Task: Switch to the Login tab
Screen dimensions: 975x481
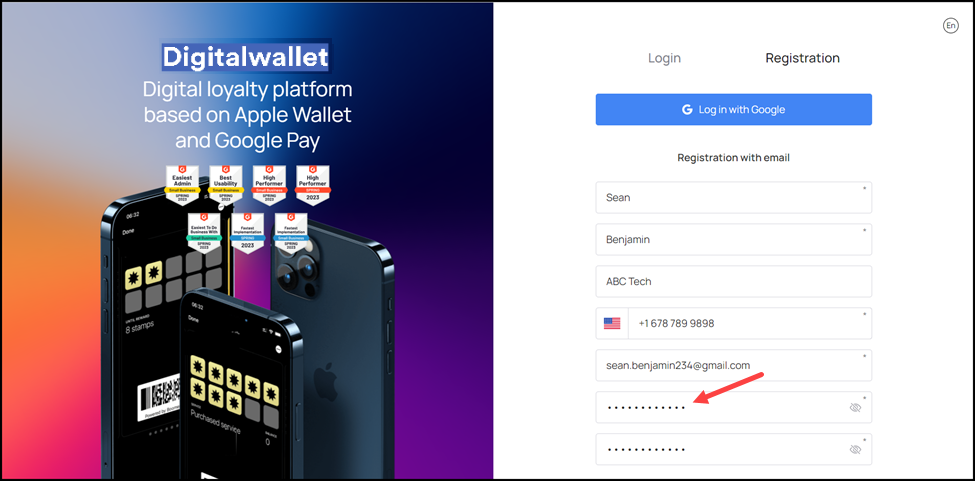Action: pyautogui.click(x=664, y=58)
